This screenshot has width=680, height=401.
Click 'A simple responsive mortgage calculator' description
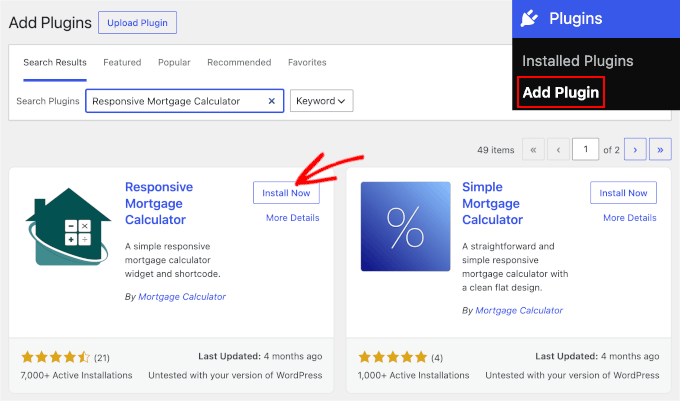point(173,260)
